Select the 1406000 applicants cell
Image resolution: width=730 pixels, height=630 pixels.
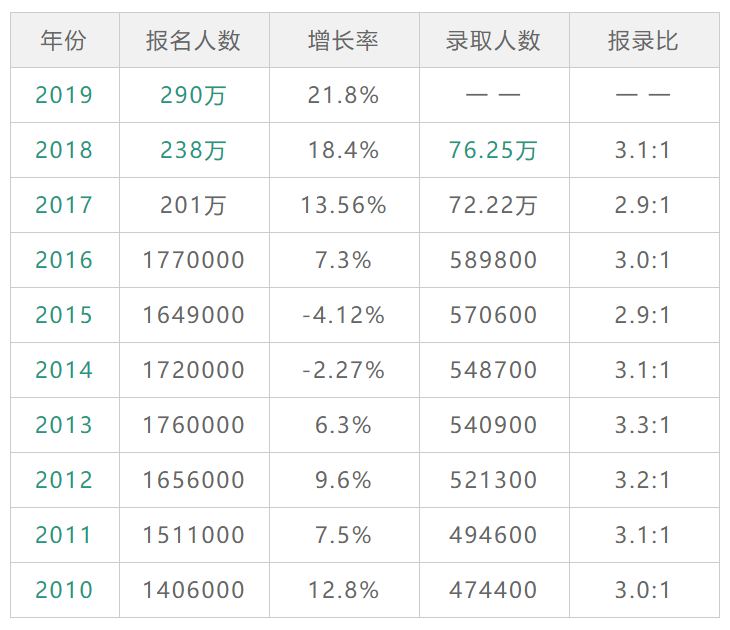(194, 589)
